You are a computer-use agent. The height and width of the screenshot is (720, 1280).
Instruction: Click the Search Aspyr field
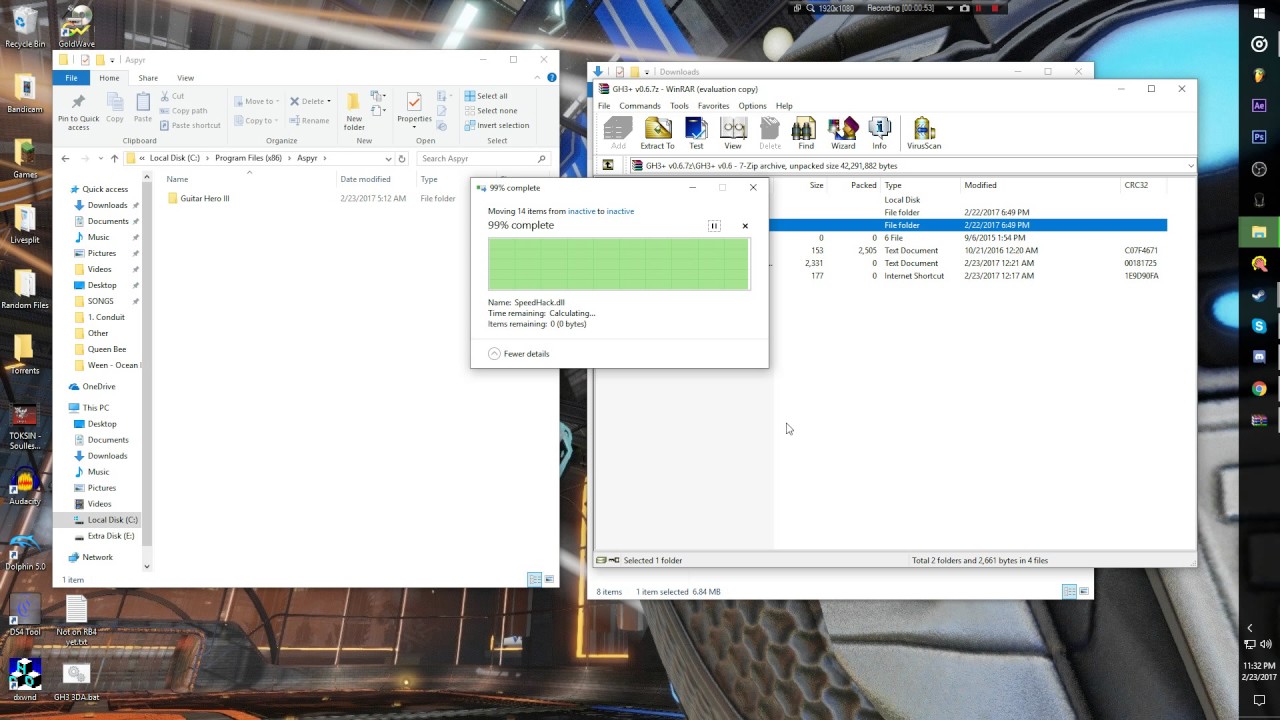point(484,158)
